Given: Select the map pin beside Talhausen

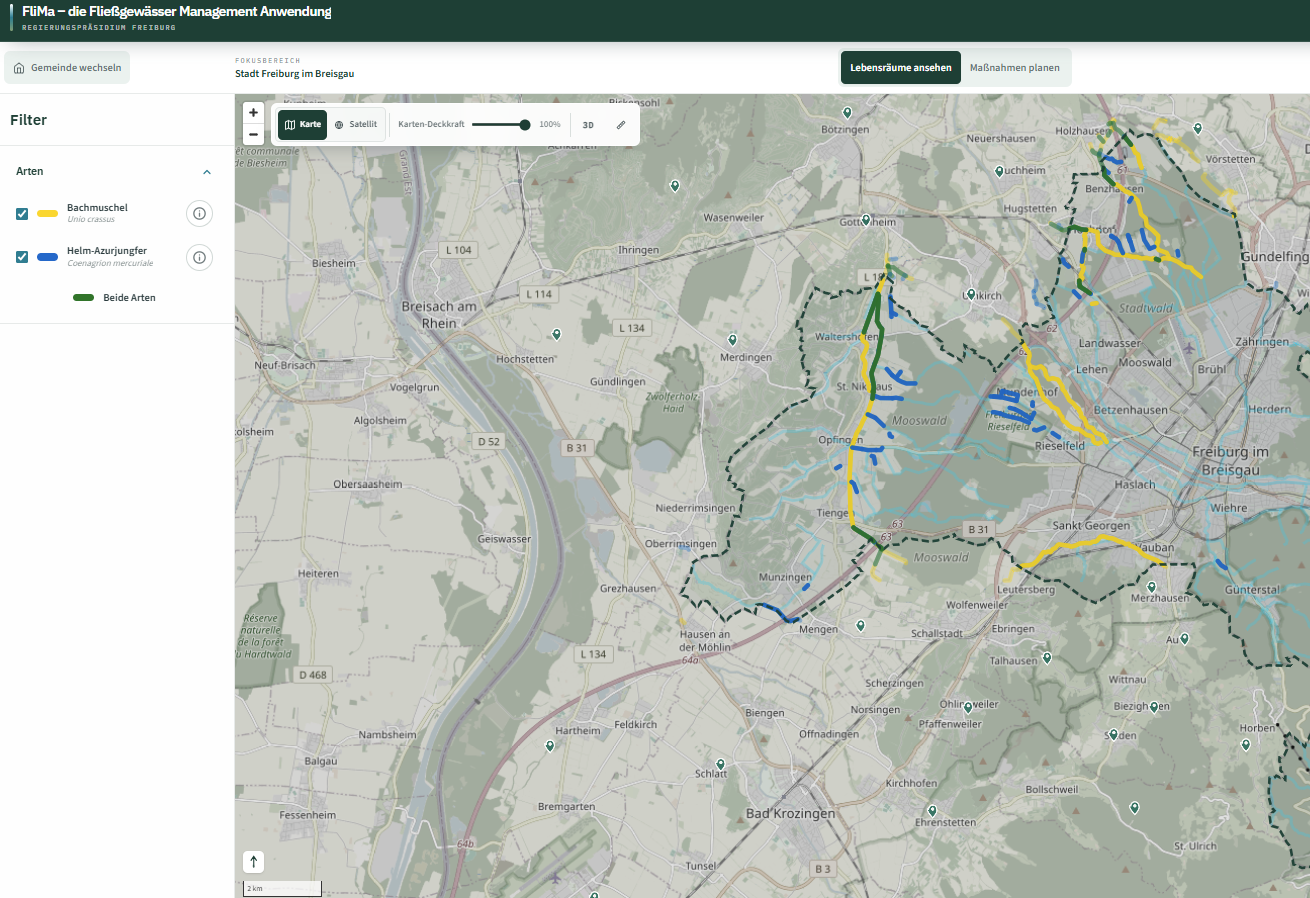Looking at the screenshot, I should point(1047,658).
